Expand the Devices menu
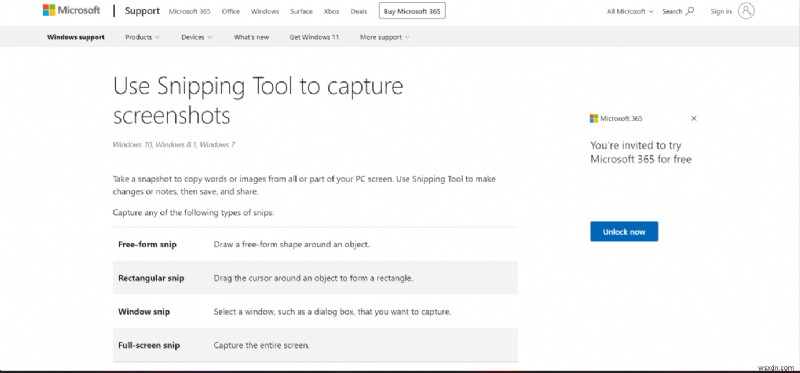800x373 pixels. point(197,37)
